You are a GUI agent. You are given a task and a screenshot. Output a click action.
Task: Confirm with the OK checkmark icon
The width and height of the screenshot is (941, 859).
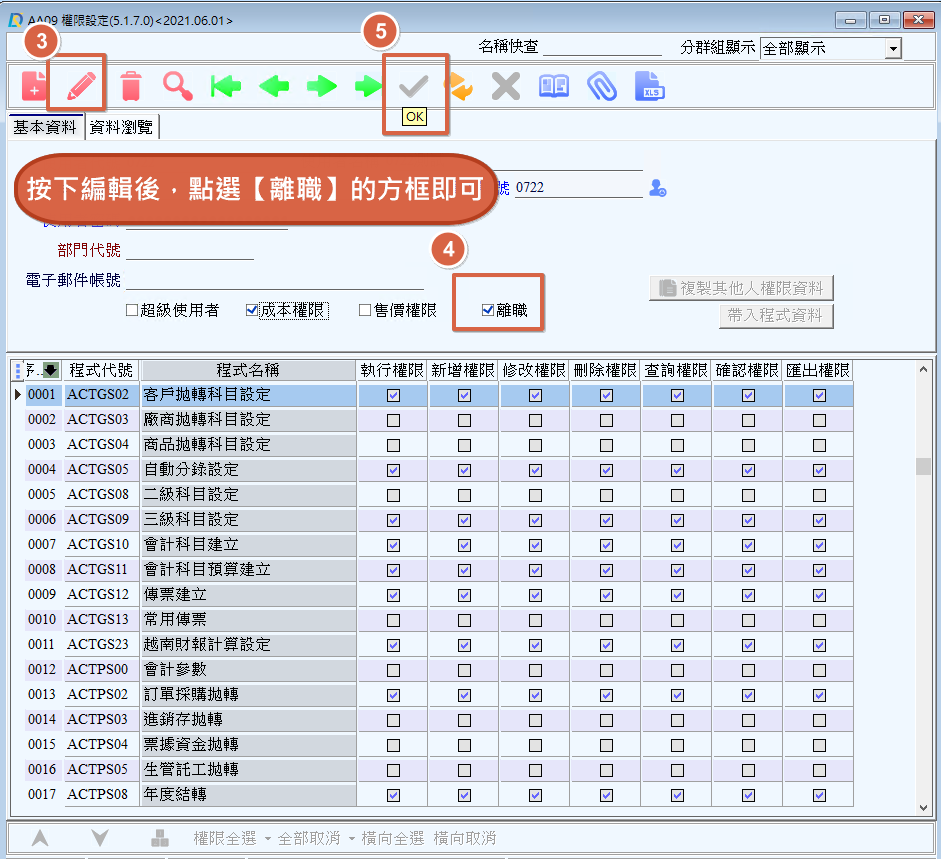(x=414, y=86)
